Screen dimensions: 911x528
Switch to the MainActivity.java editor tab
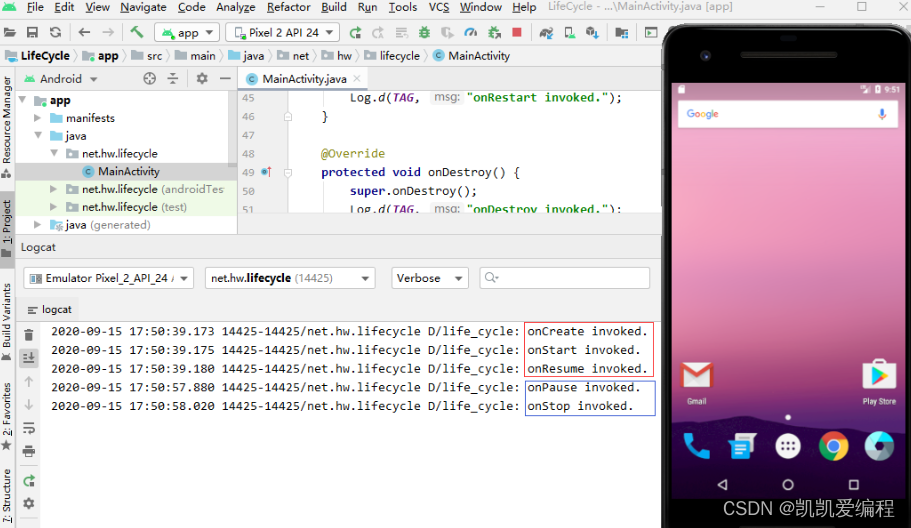(303, 78)
